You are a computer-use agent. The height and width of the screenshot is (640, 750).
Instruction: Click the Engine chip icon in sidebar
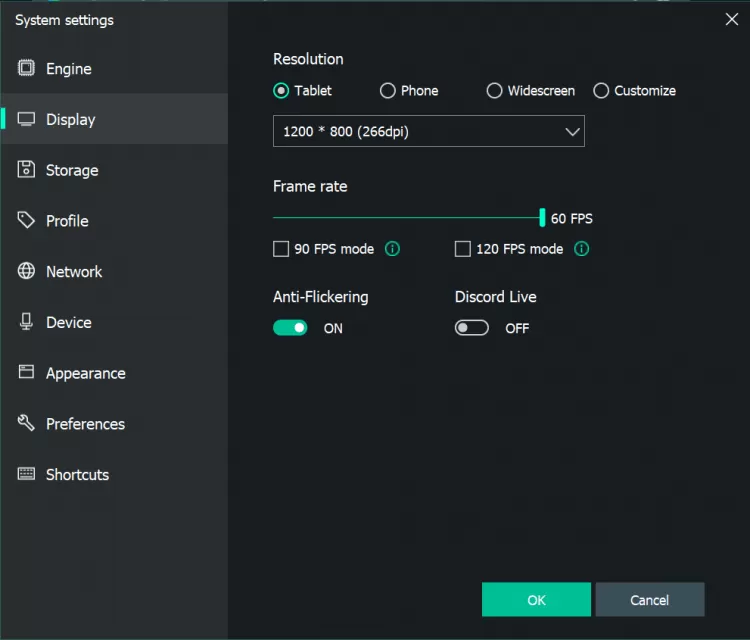[x=26, y=68]
